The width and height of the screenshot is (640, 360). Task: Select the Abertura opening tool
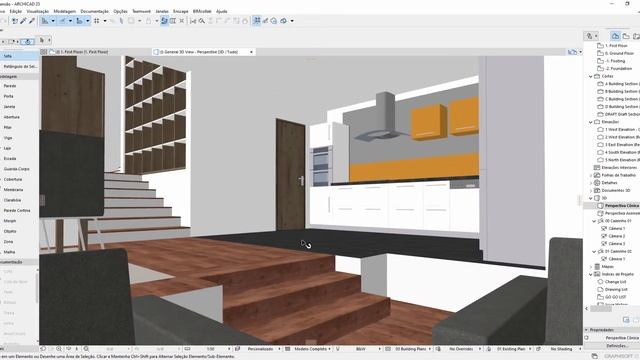click(x=19, y=117)
